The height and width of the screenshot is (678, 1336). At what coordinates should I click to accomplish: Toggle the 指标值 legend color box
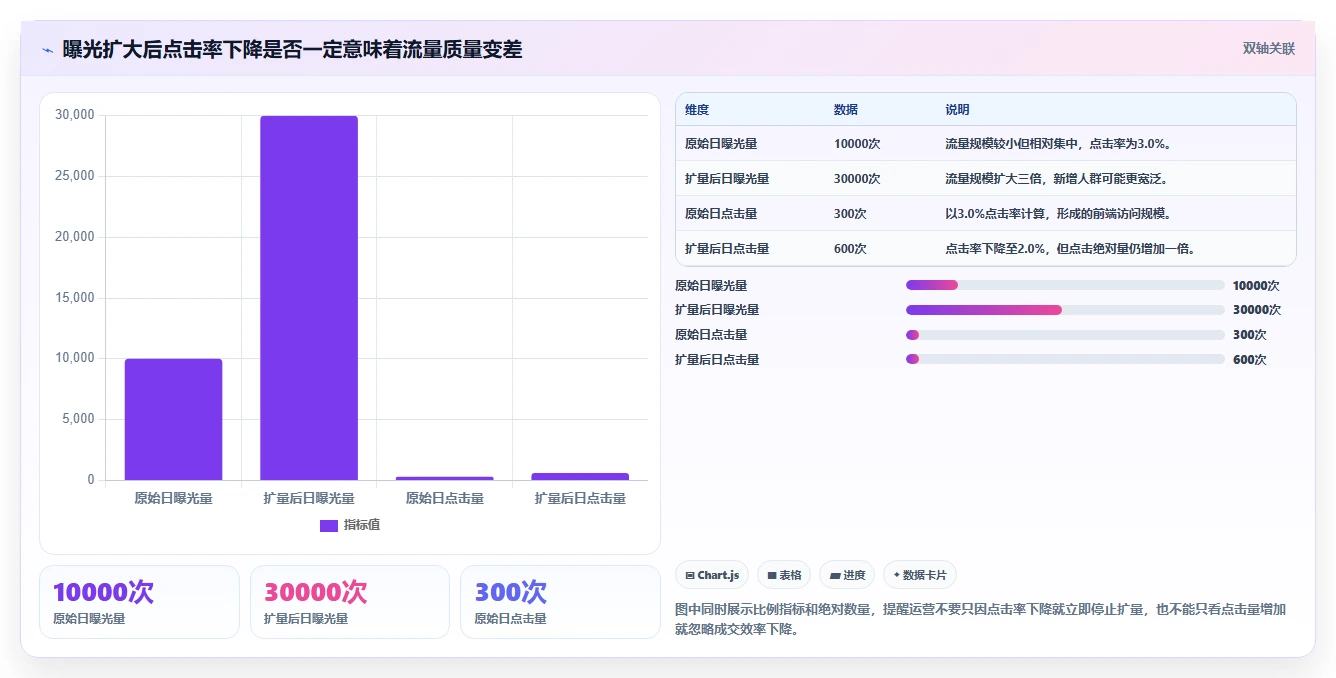pos(329,525)
